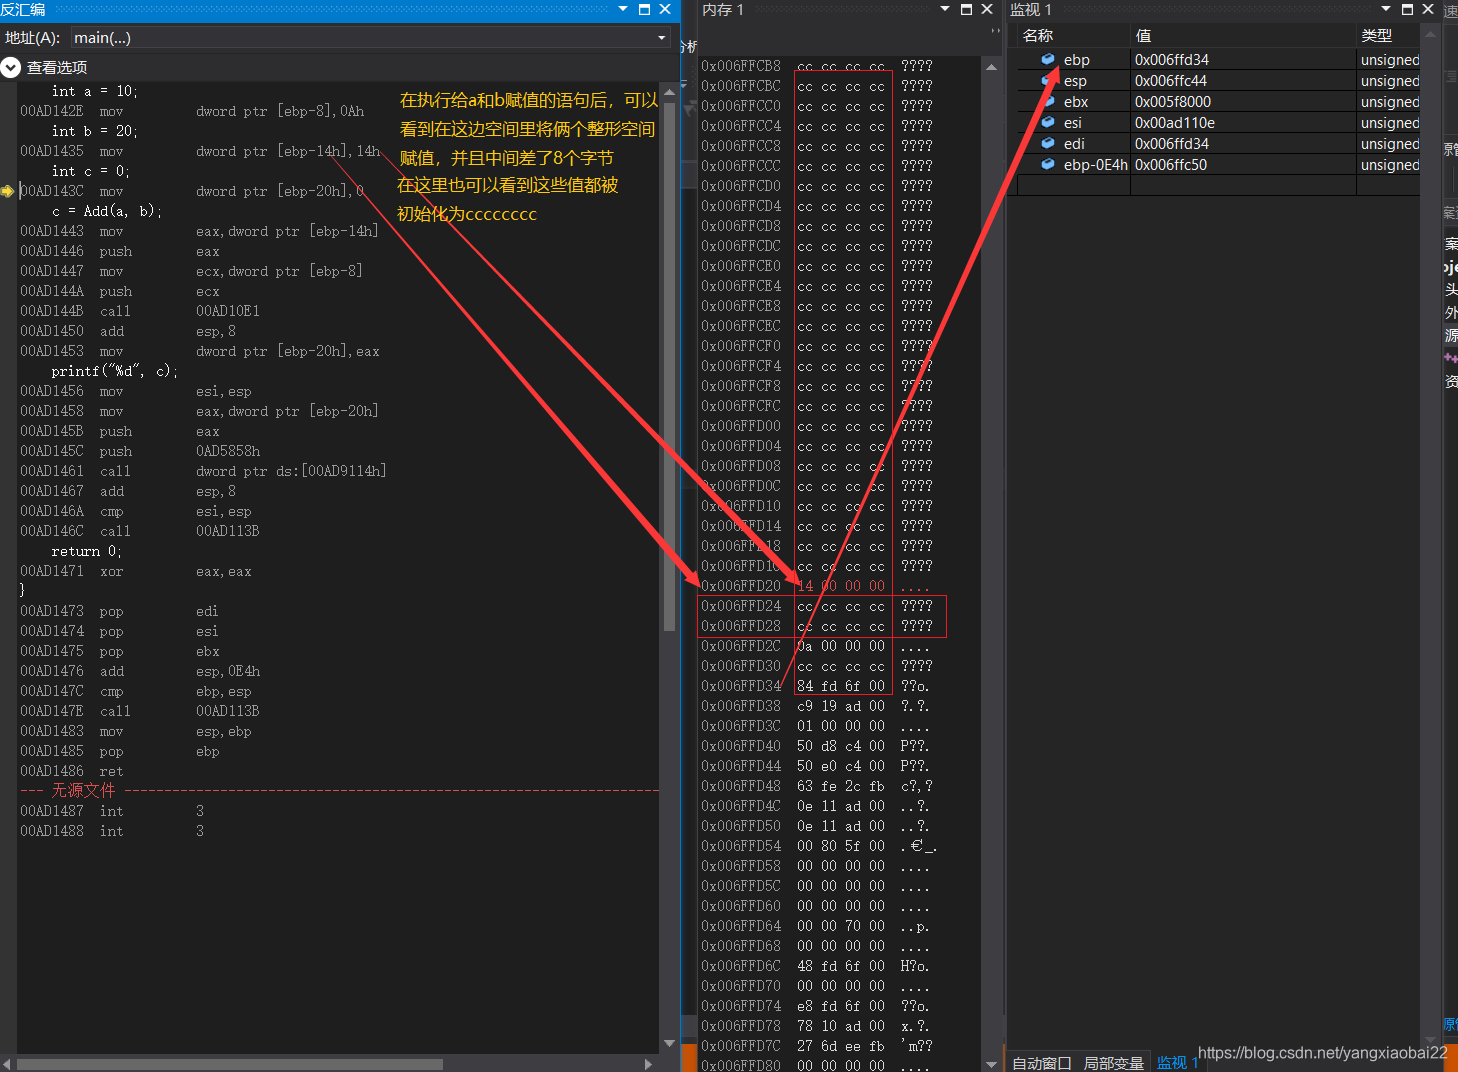Click instruction address 00AD1486 ret
The height and width of the screenshot is (1072, 1458).
point(52,771)
